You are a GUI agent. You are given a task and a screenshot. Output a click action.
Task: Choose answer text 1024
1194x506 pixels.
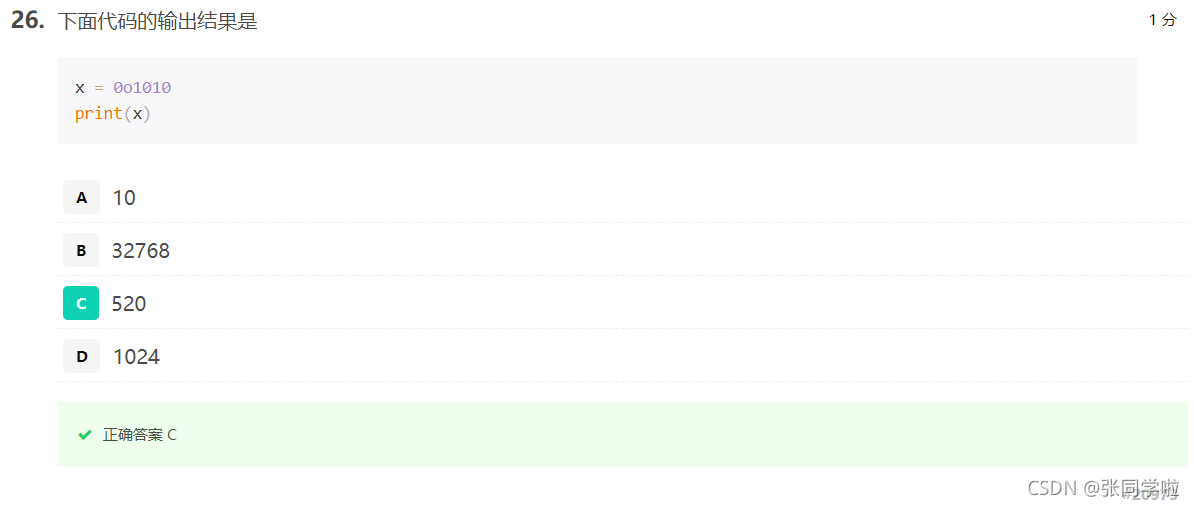136,357
